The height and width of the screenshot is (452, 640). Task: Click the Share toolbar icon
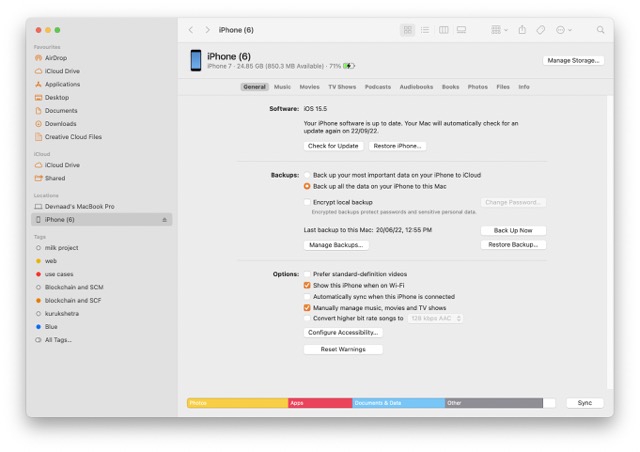522,30
